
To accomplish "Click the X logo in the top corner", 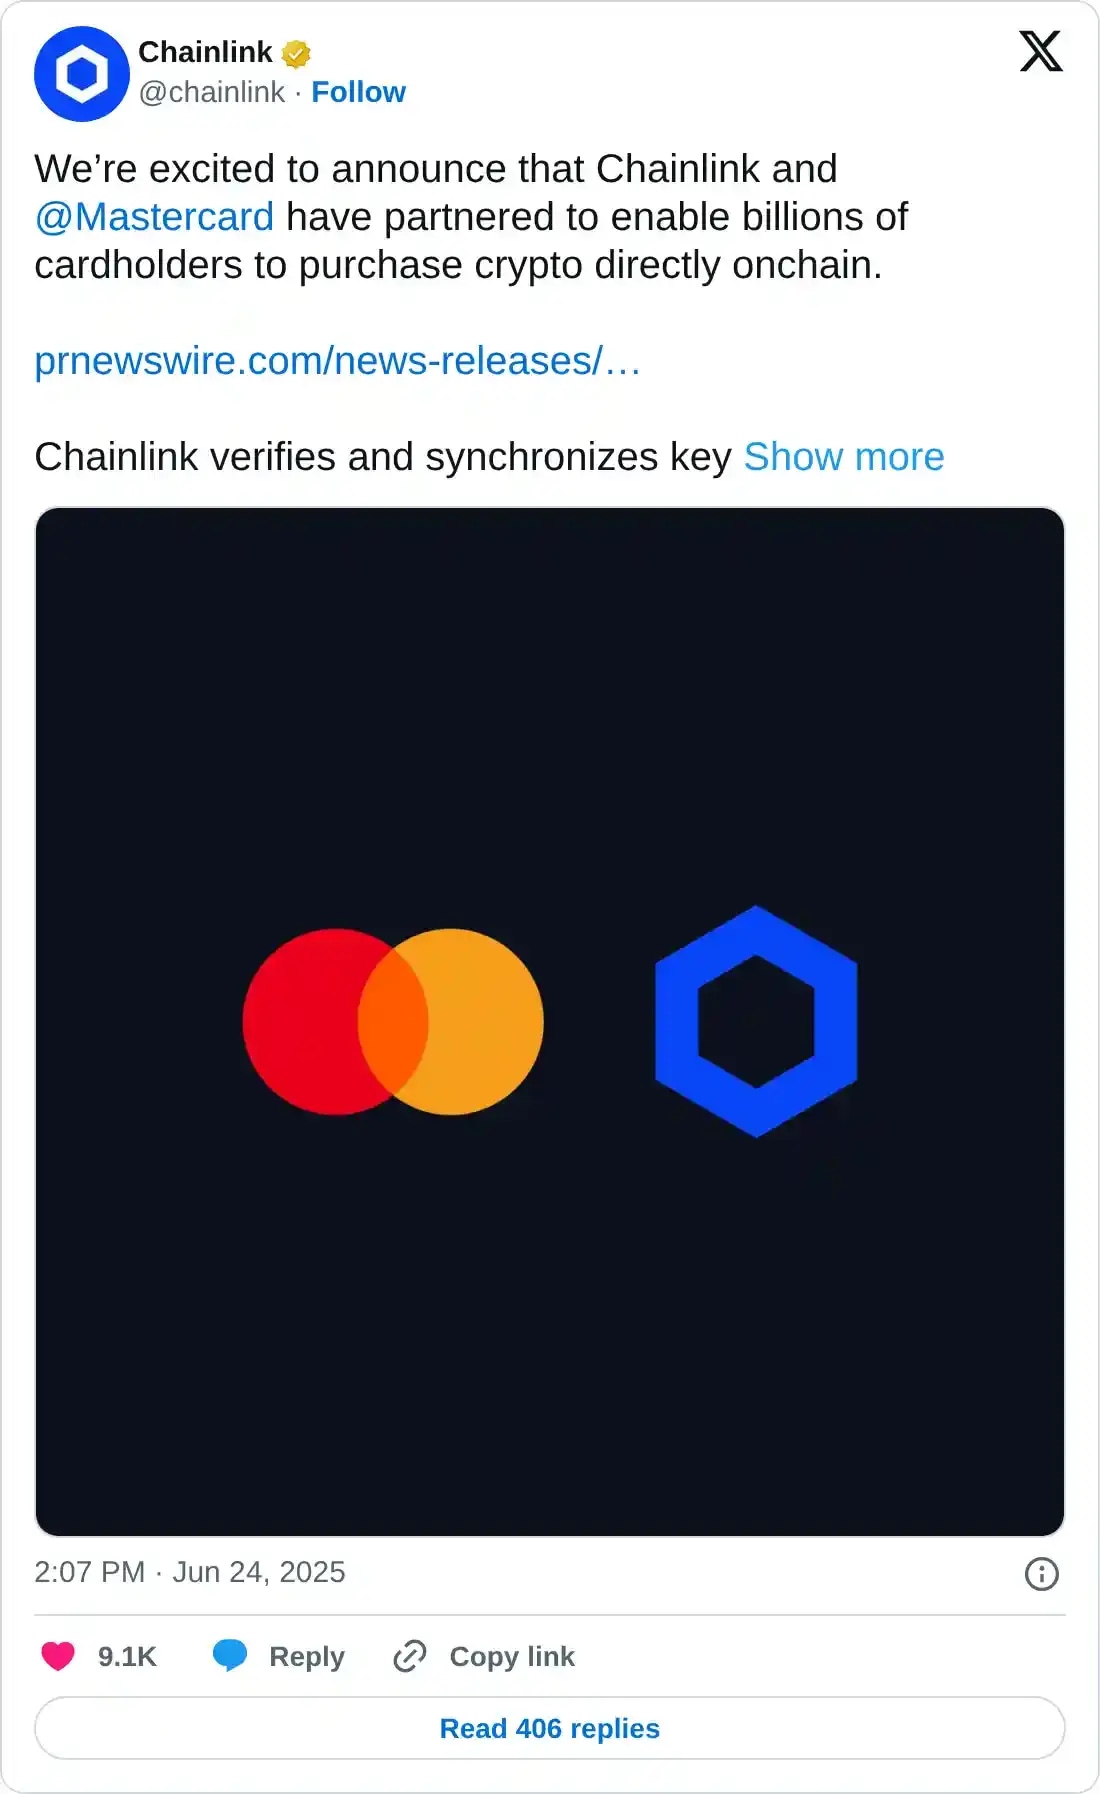I will [1040, 52].
